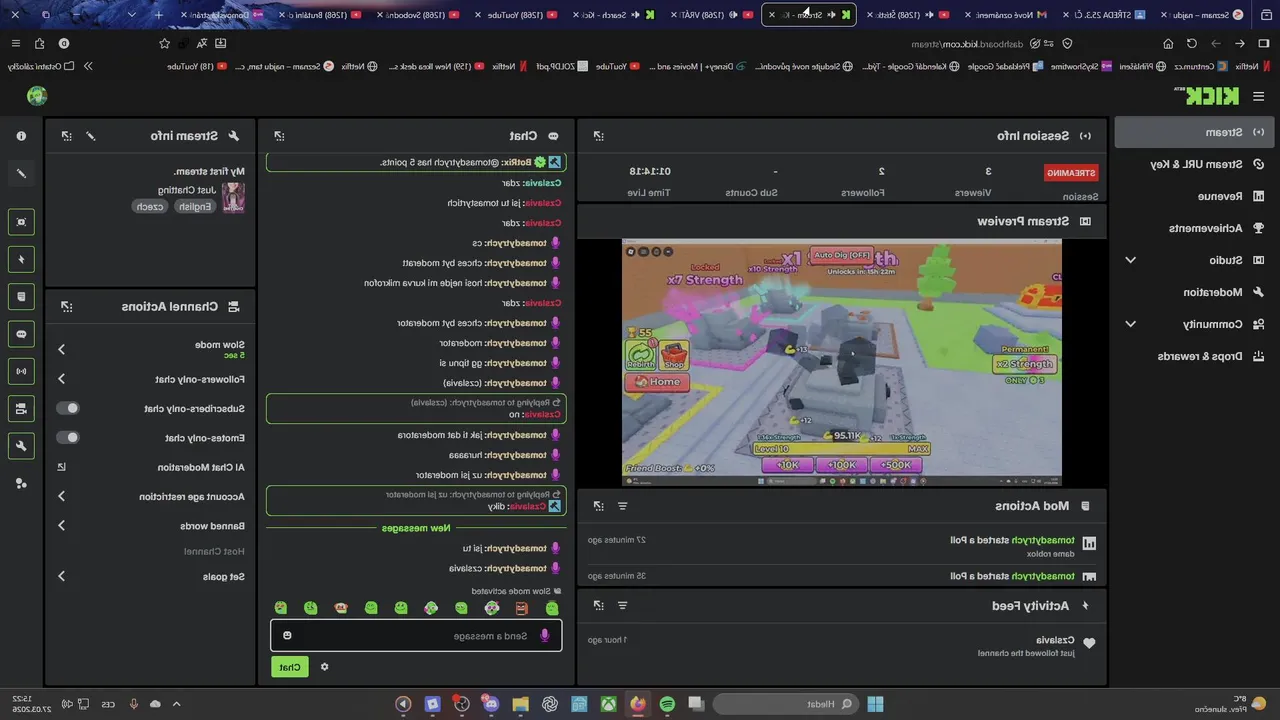
Task: Send message with the green Chat button
Action: pyautogui.click(x=289, y=667)
